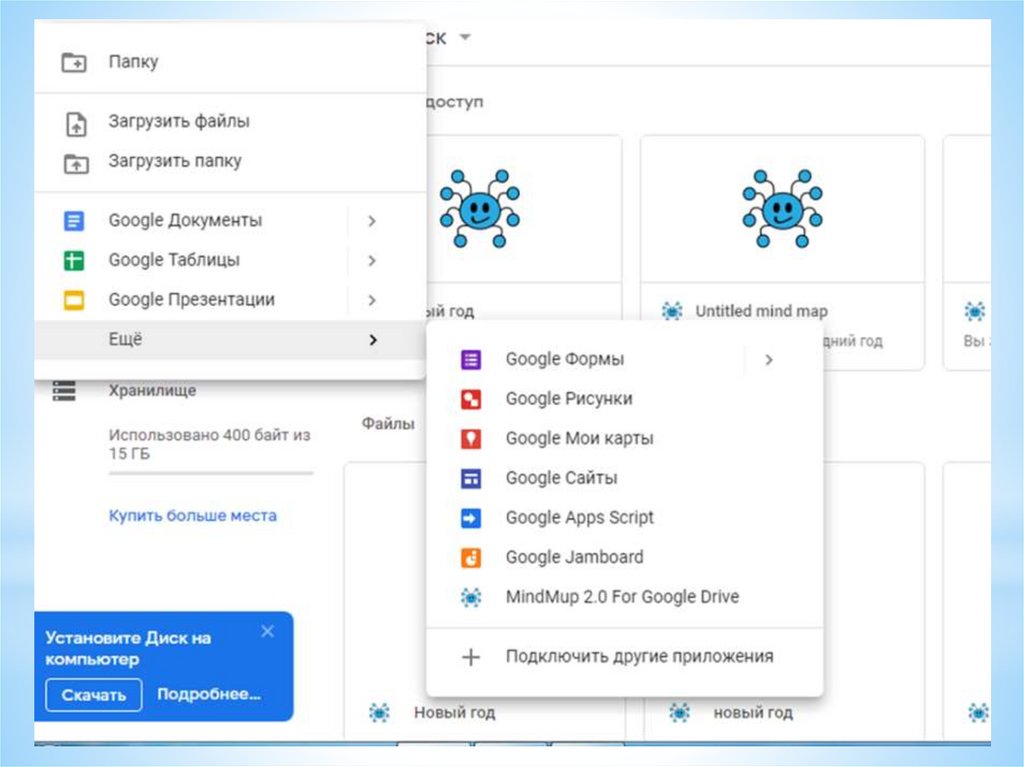Viewport: 1024px width, 767px height.
Task: Click the Google Мои карты pin icon
Action: pos(471,439)
